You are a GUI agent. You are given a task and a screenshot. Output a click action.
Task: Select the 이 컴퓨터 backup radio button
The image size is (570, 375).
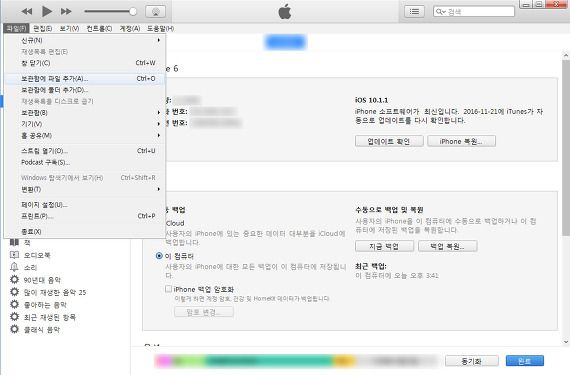159,256
